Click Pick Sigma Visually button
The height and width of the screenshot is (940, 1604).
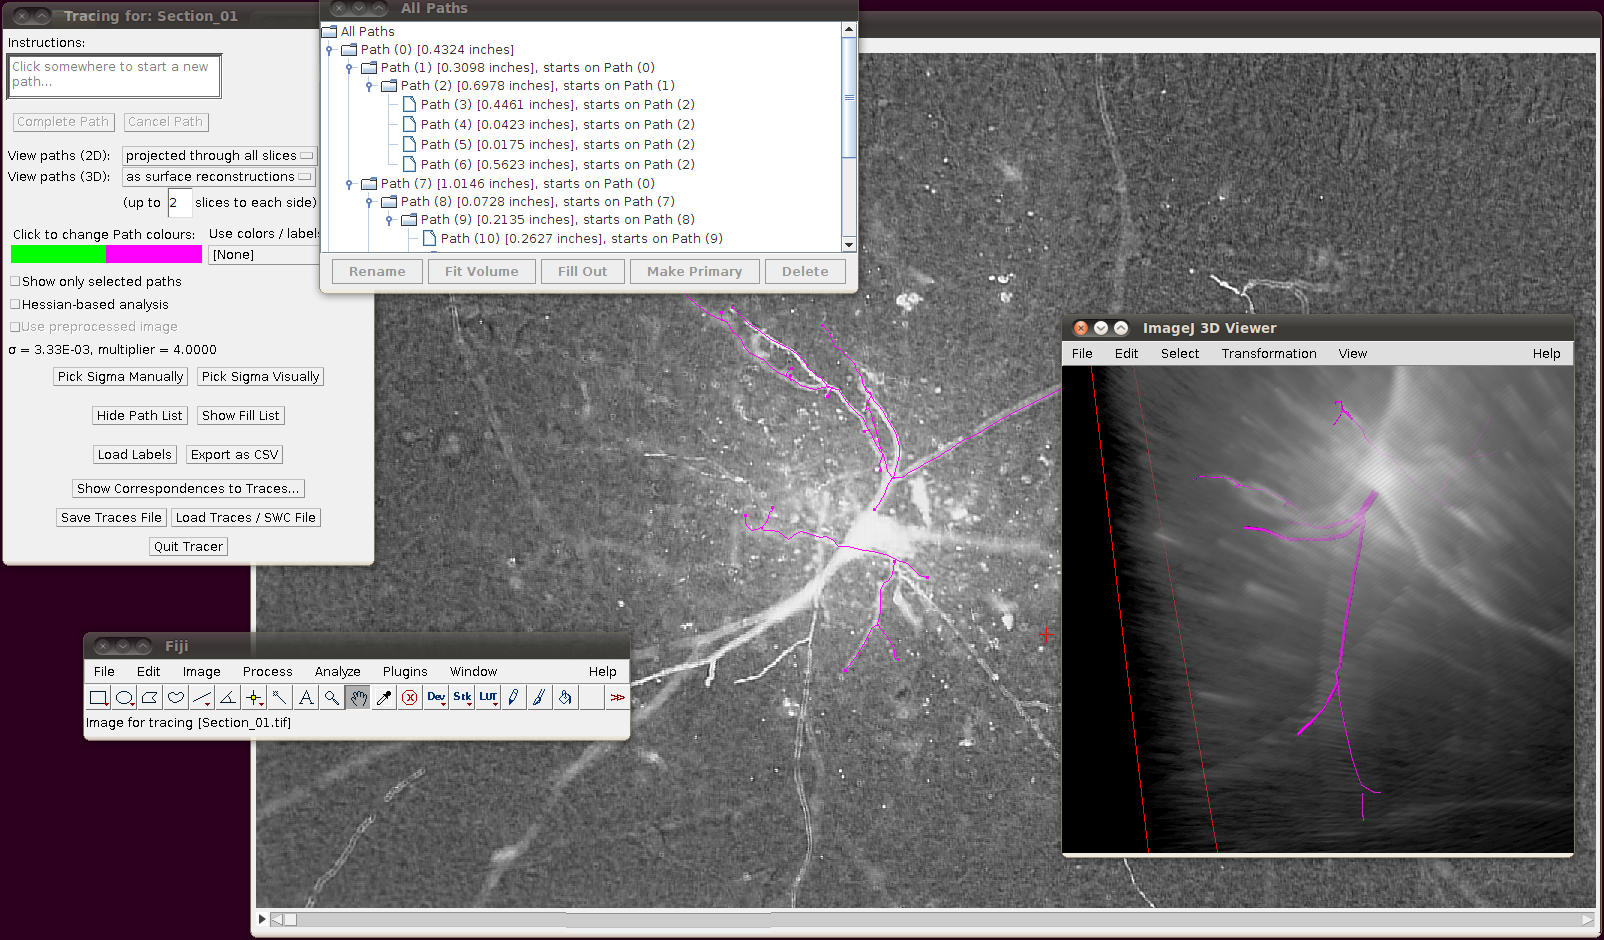click(260, 377)
